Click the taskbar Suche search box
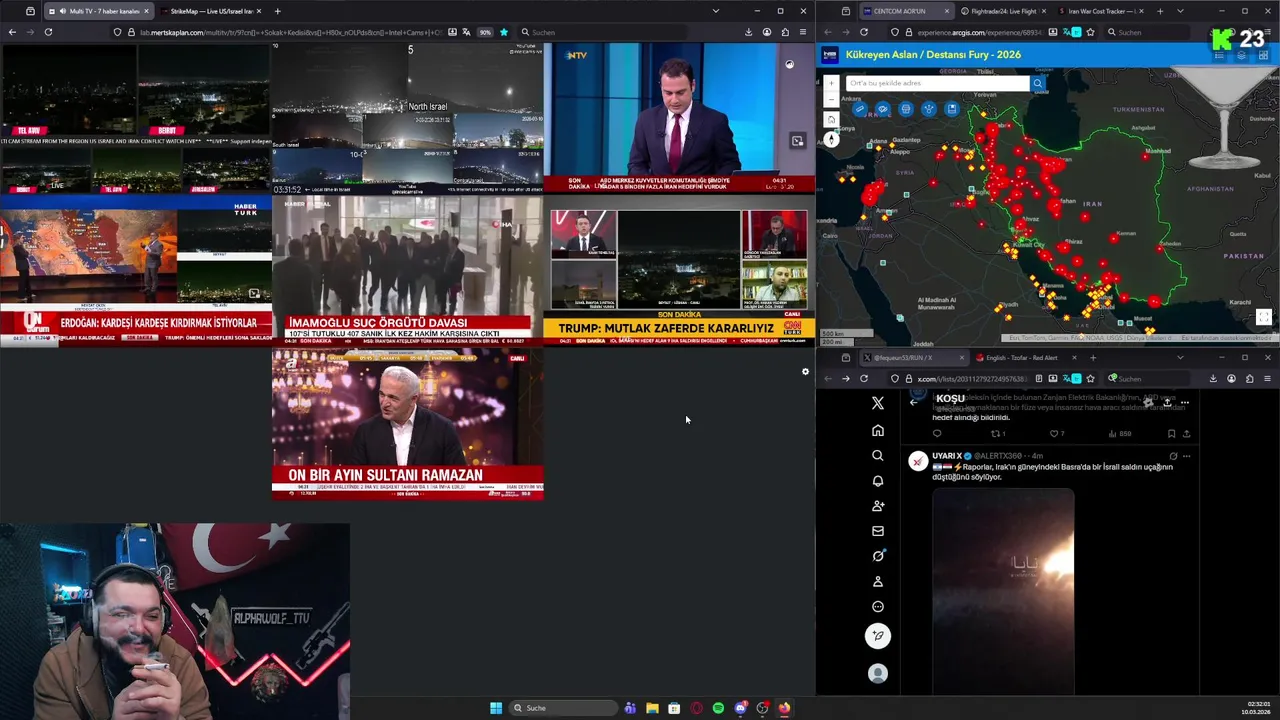Screen dimensions: 1280x720 point(563,708)
